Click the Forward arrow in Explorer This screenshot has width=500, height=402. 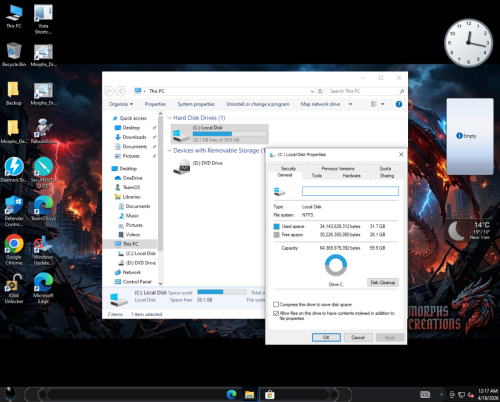pos(121,91)
